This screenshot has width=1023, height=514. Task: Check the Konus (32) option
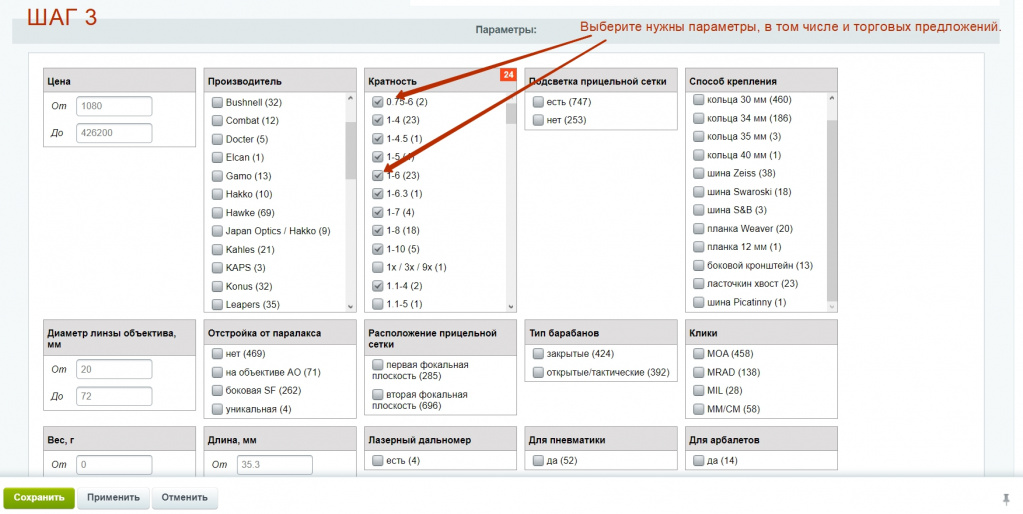217,286
